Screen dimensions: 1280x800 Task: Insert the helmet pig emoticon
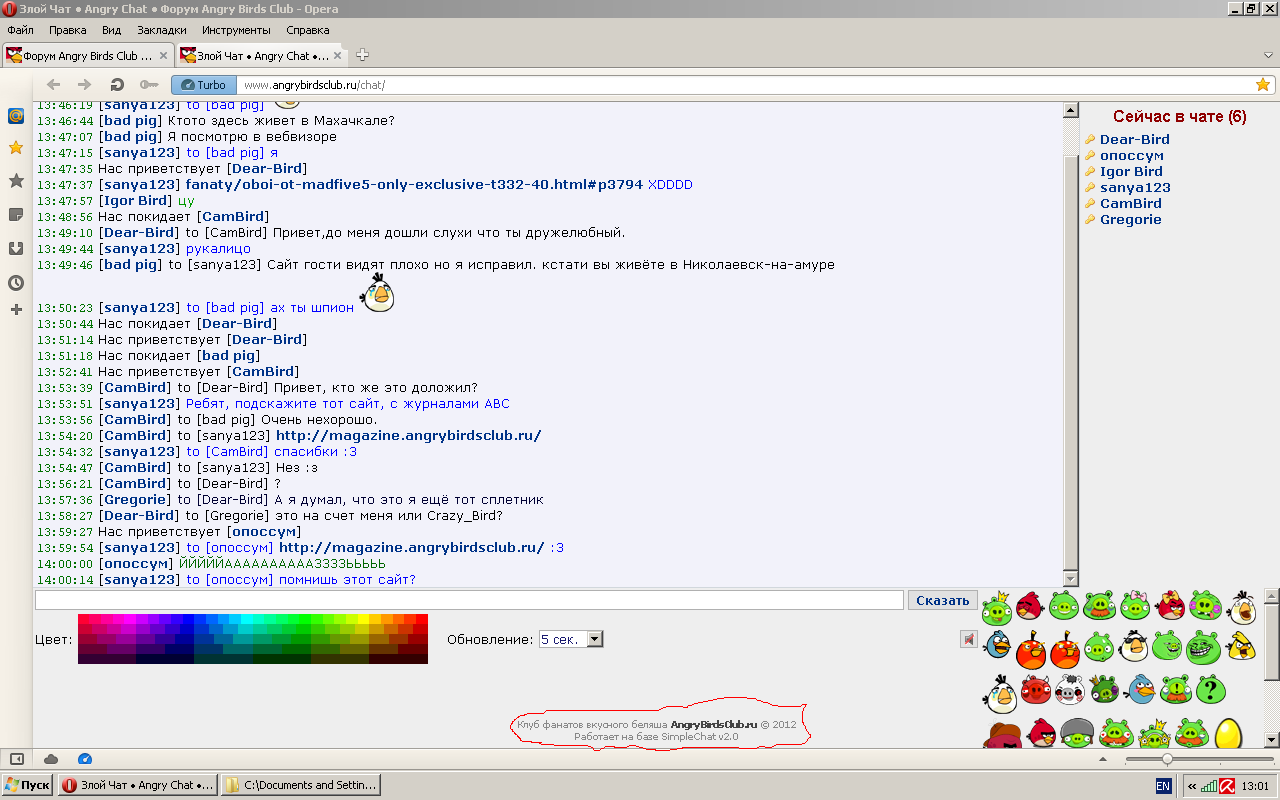point(1077,734)
